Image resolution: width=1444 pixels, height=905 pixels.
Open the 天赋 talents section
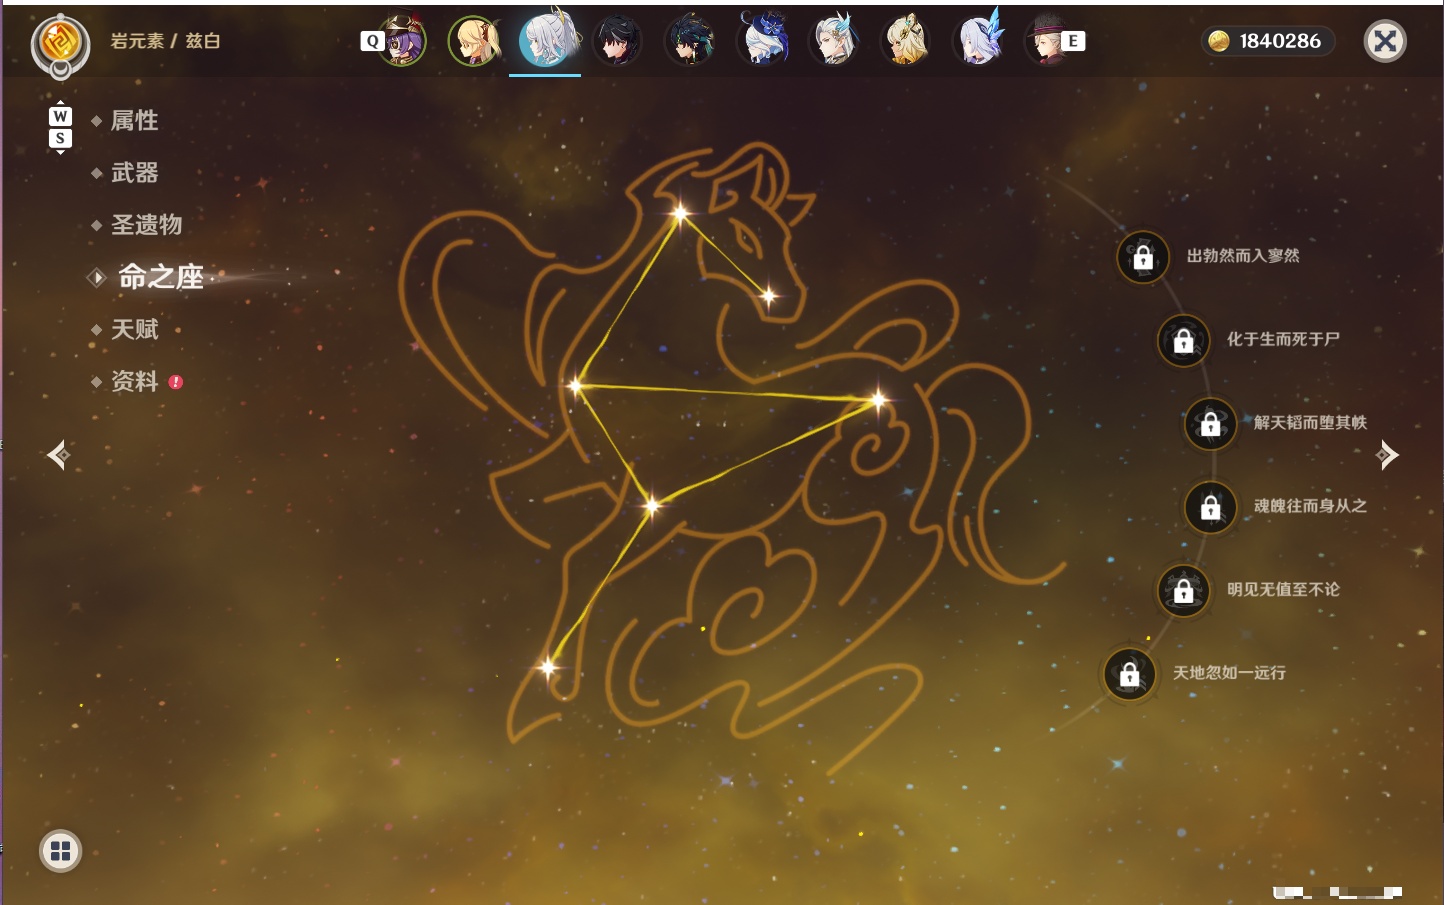tap(134, 329)
